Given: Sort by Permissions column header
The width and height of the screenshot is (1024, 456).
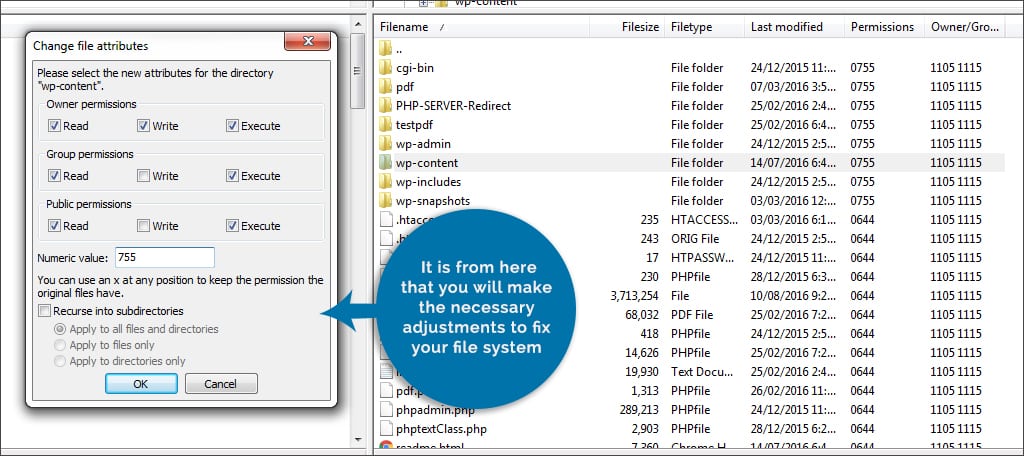Looking at the screenshot, I should coord(884,27).
